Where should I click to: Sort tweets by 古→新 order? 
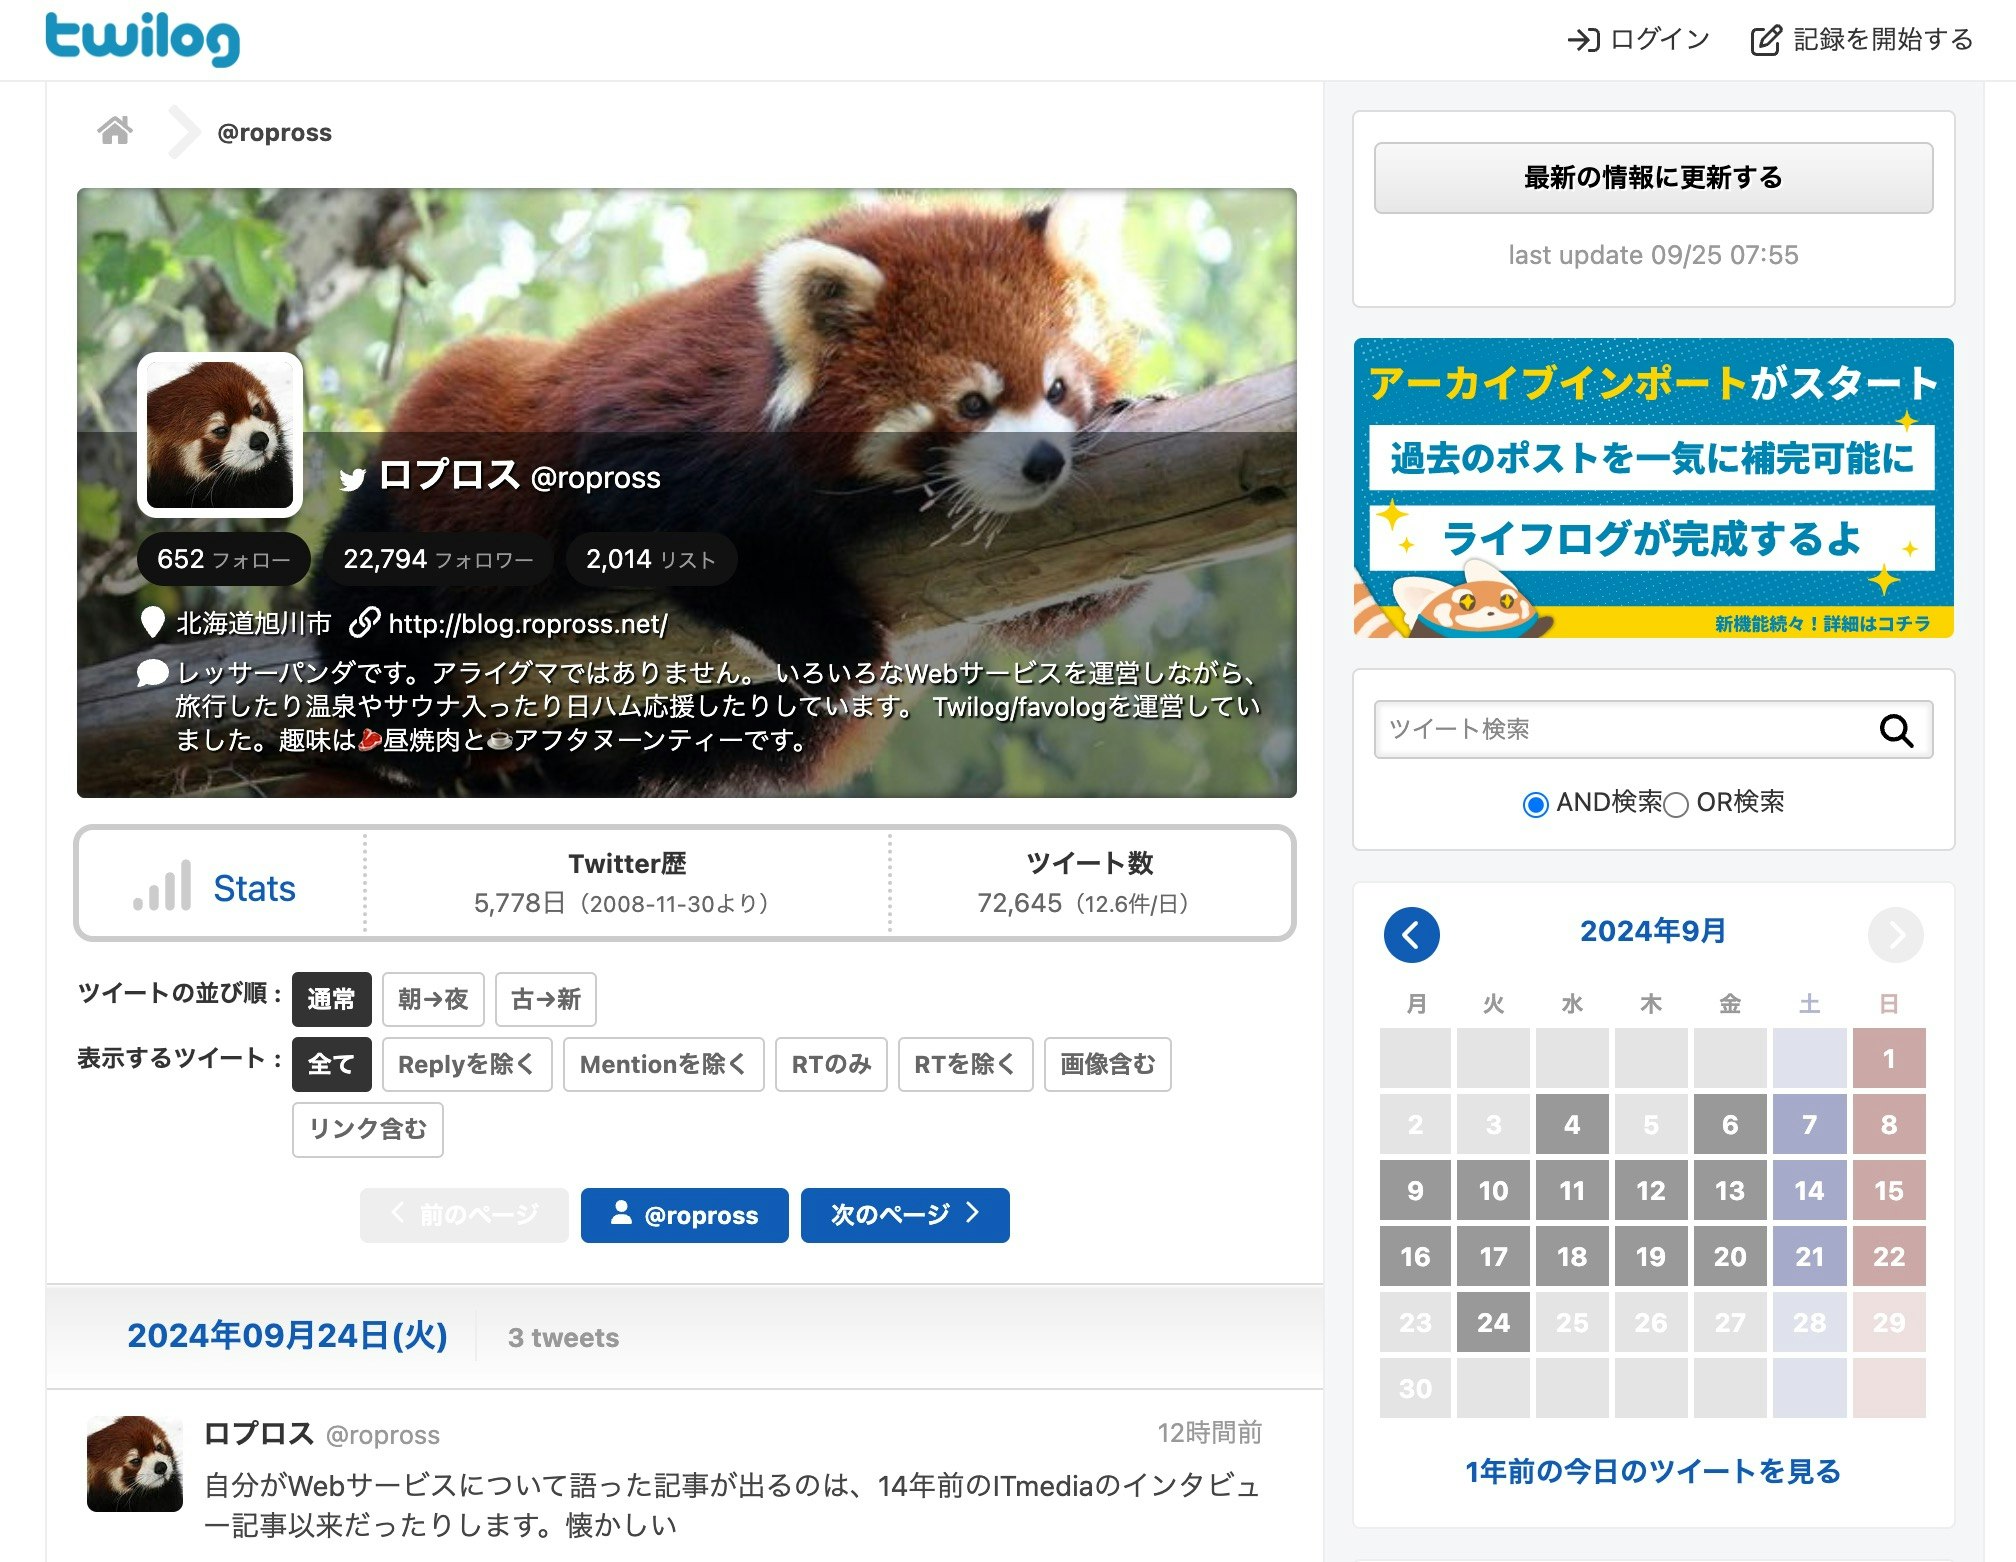(x=545, y=999)
